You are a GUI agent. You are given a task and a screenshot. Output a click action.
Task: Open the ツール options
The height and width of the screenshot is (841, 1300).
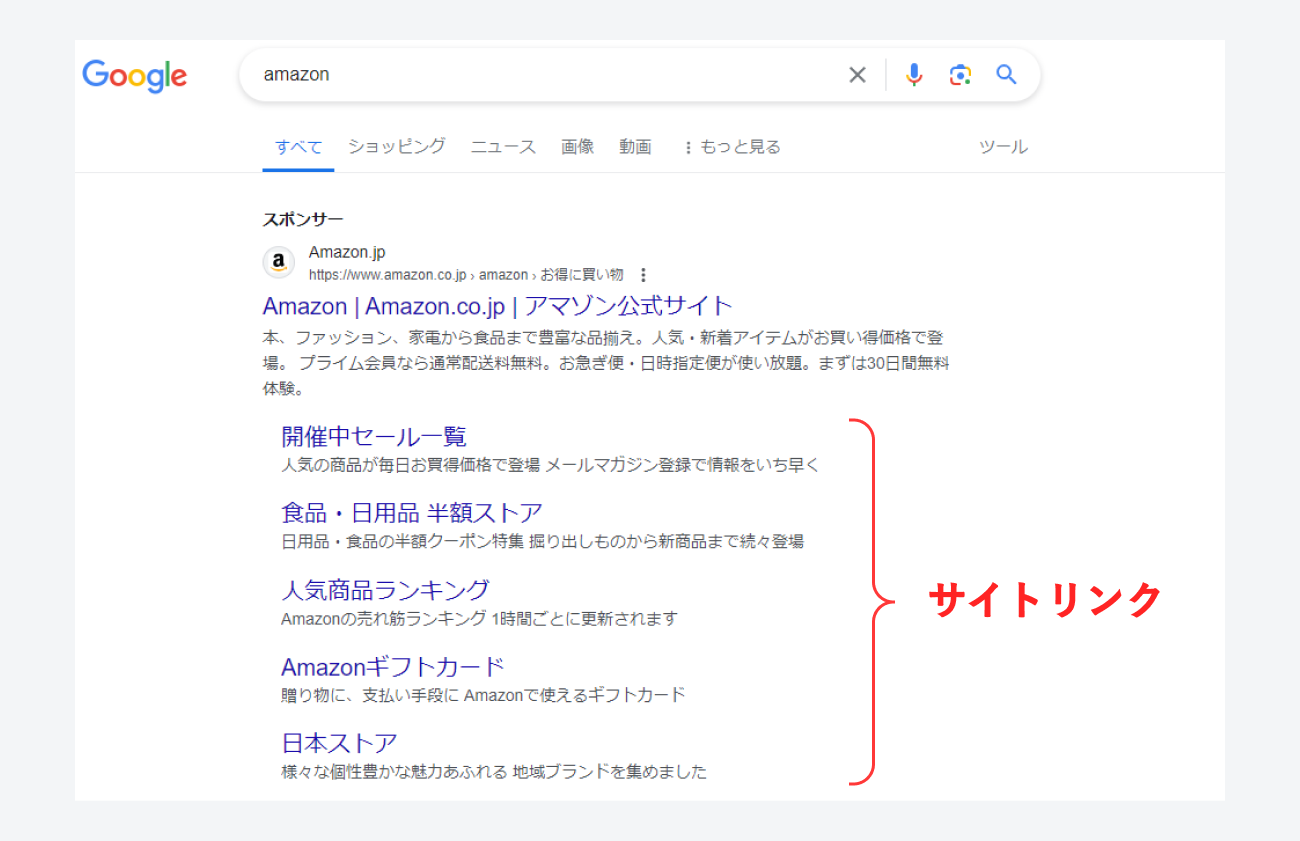pyautogui.click(x=1003, y=147)
